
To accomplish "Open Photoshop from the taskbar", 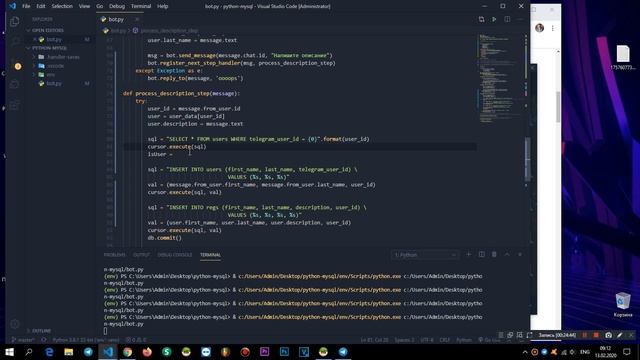I will click(284, 351).
